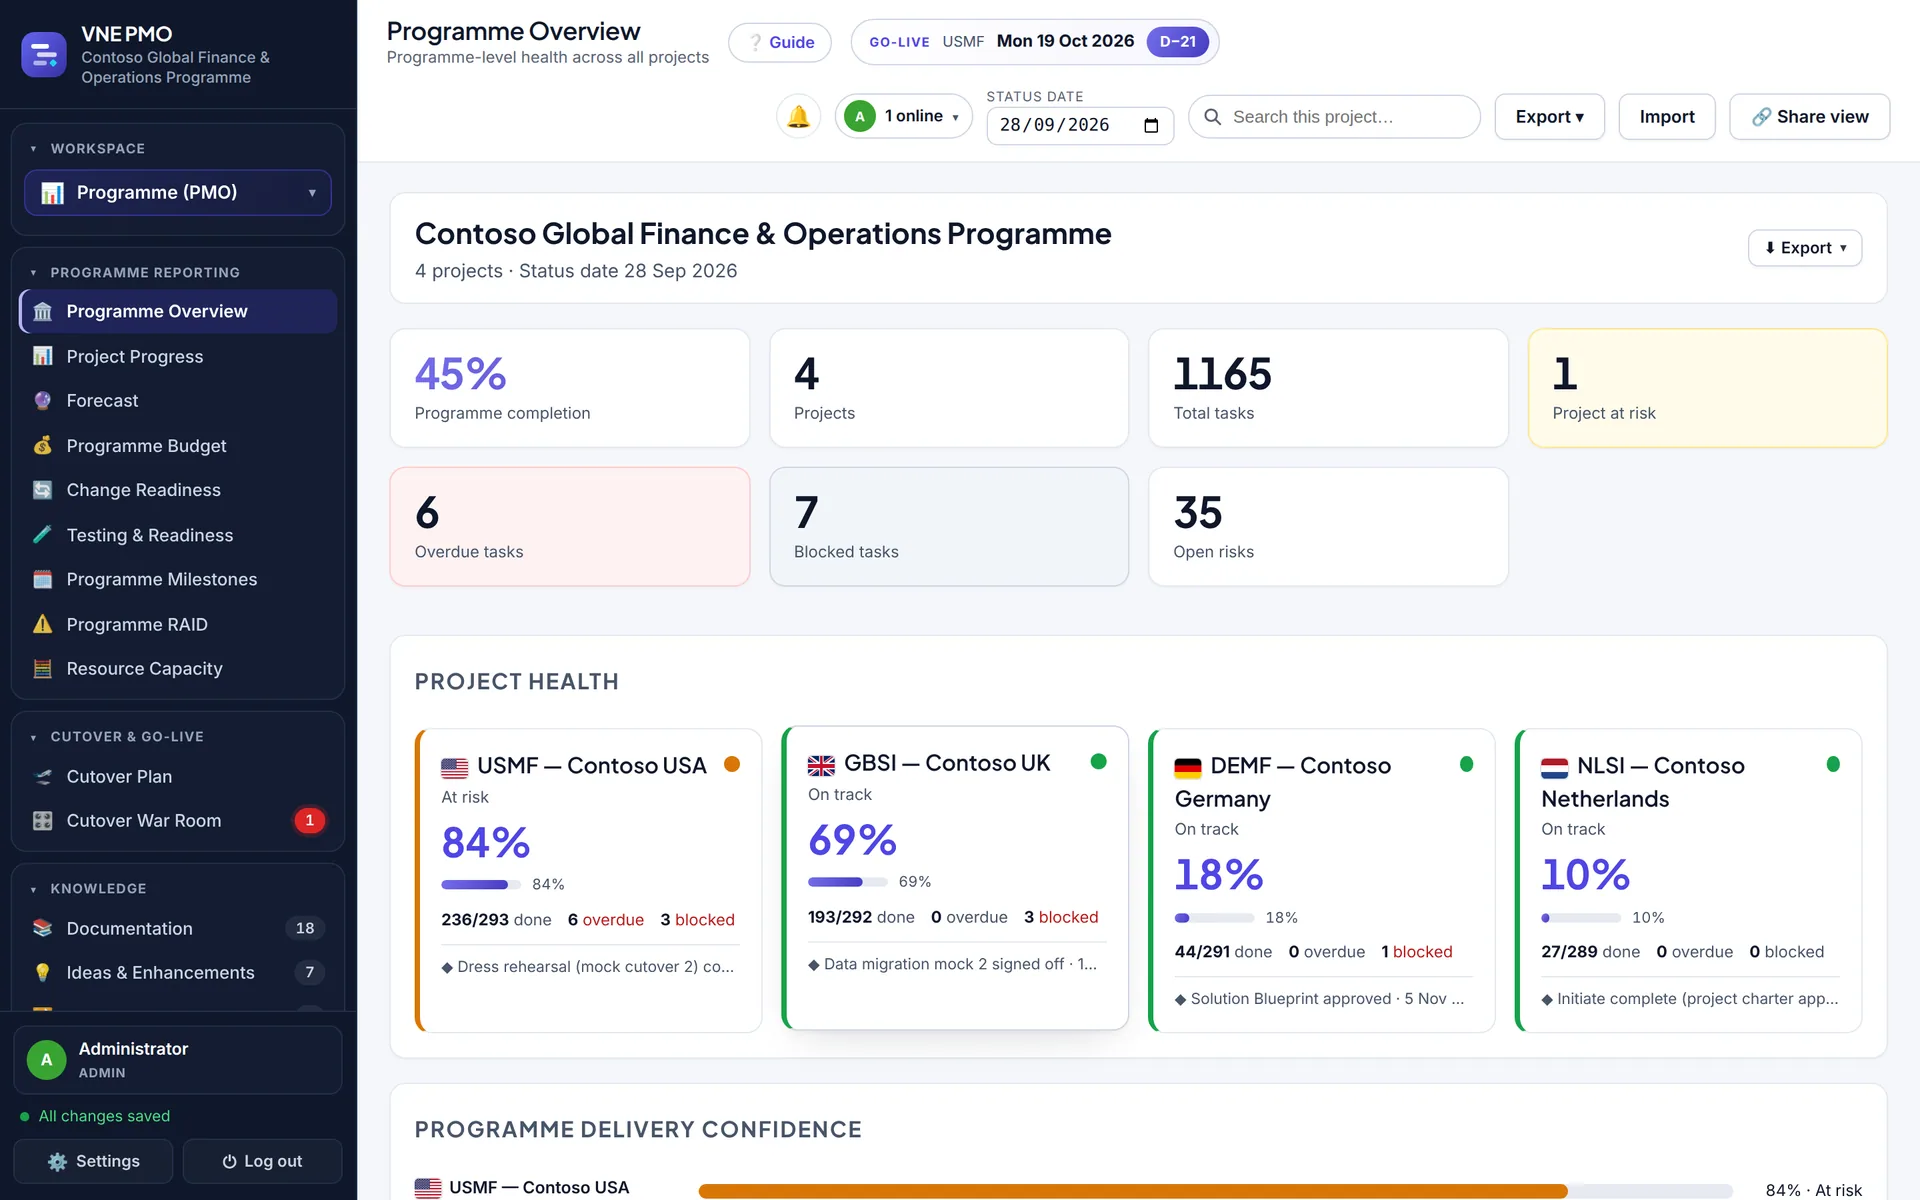The image size is (1920, 1200).
Task: Open the Overdue tasks summary card
Action: pos(570,526)
